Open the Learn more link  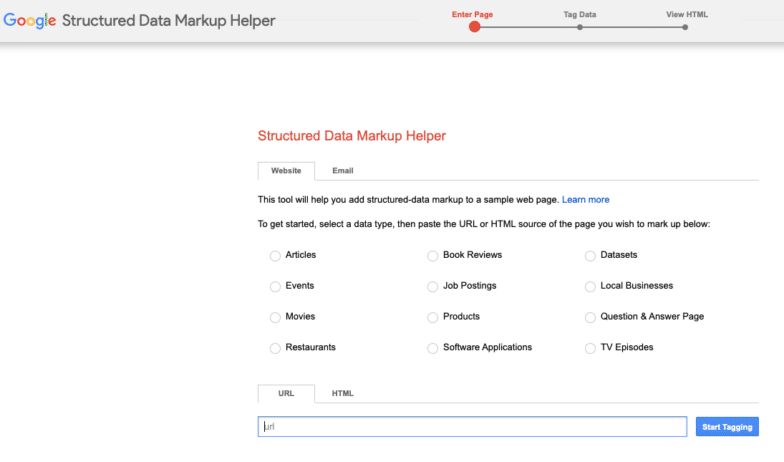coord(585,200)
